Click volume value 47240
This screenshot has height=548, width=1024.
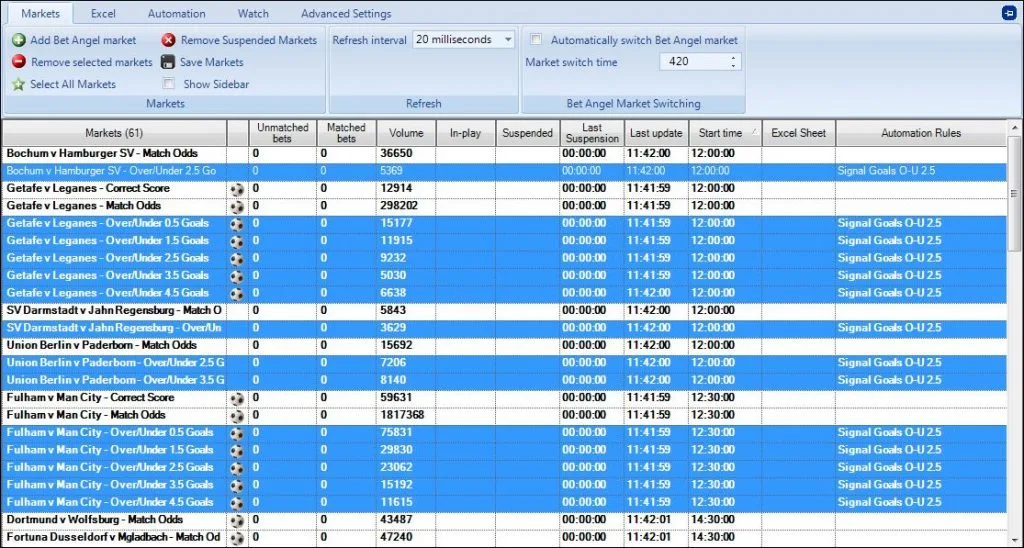point(396,538)
